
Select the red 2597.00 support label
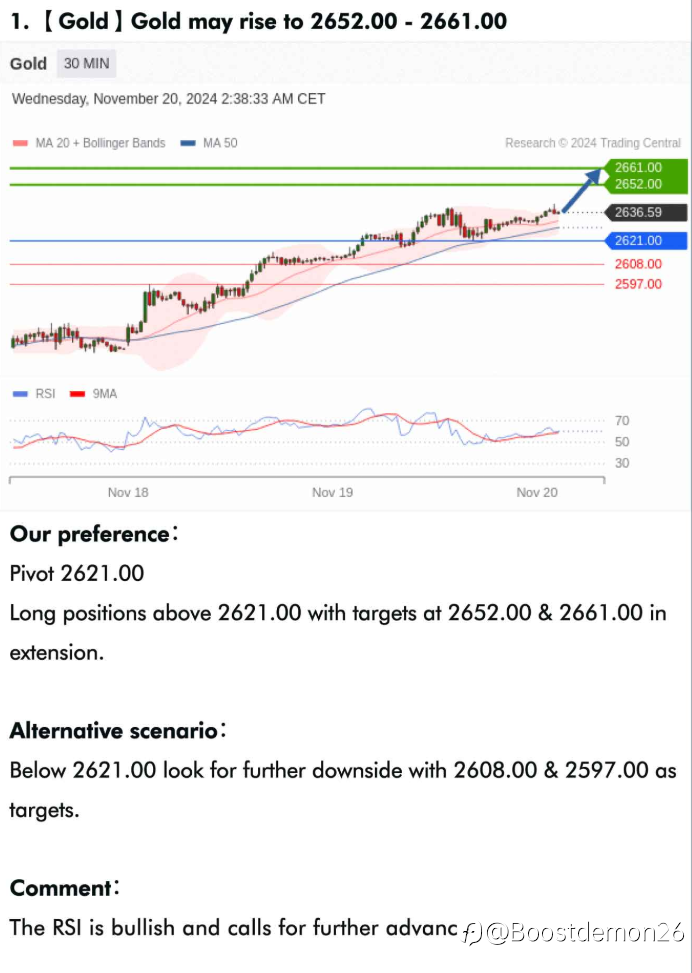point(638,284)
